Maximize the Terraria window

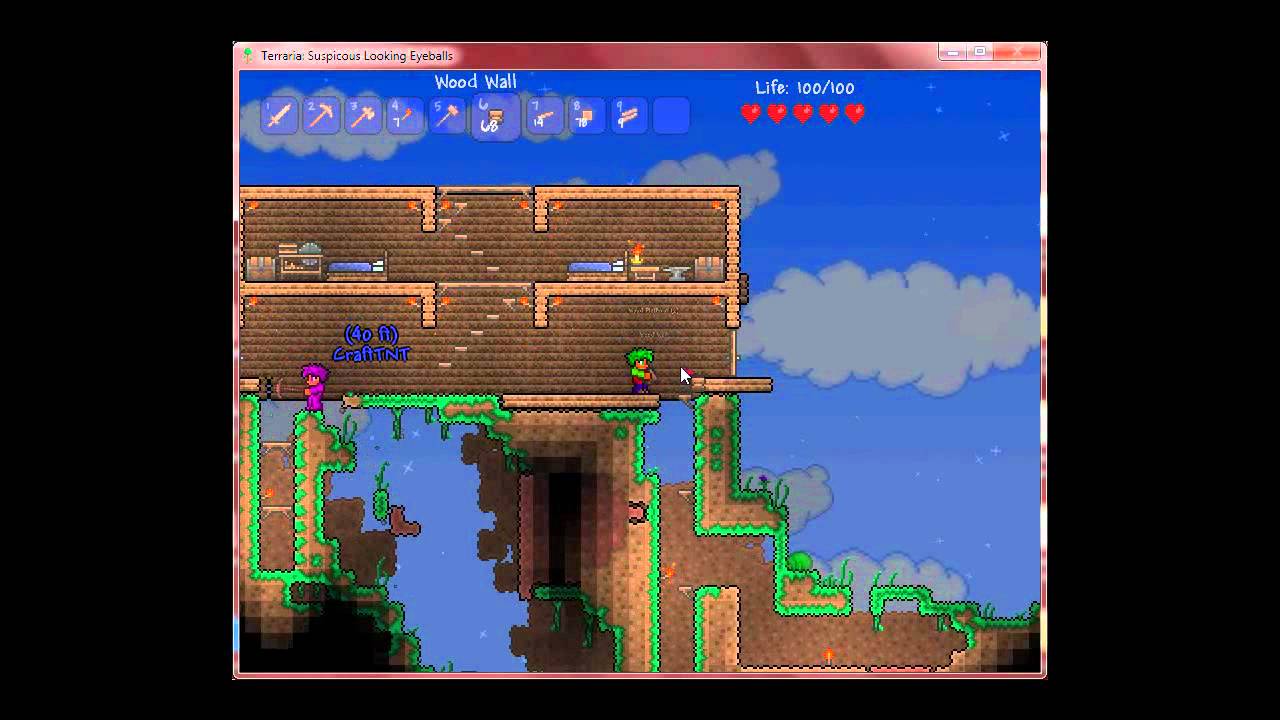[x=980, y=52]
